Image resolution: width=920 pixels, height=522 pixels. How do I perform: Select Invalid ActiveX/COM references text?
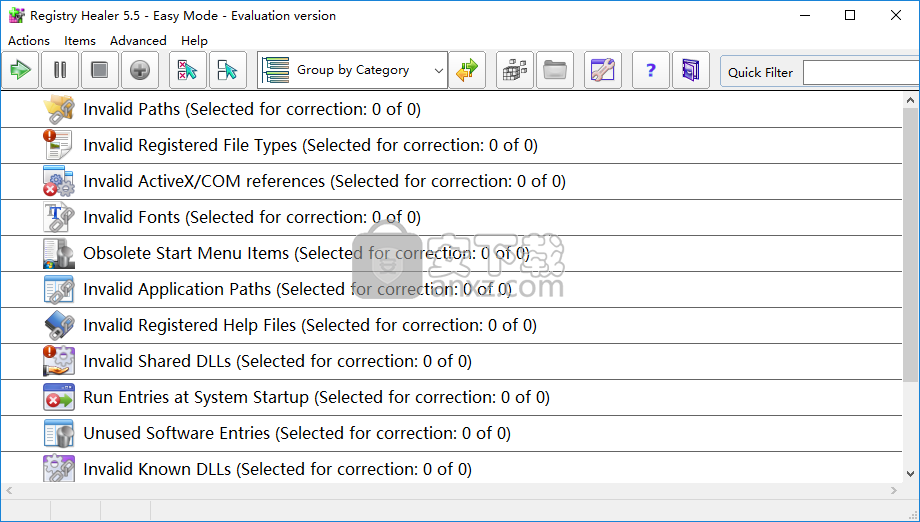[324, 181]
